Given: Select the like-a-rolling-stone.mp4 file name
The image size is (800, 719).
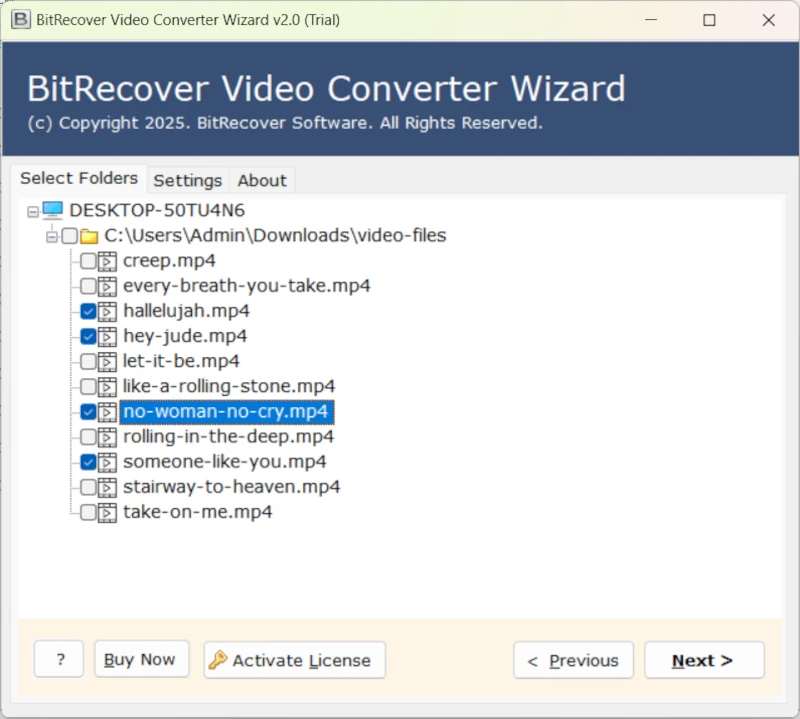Looking at the screenshot, I should [229, 386].
